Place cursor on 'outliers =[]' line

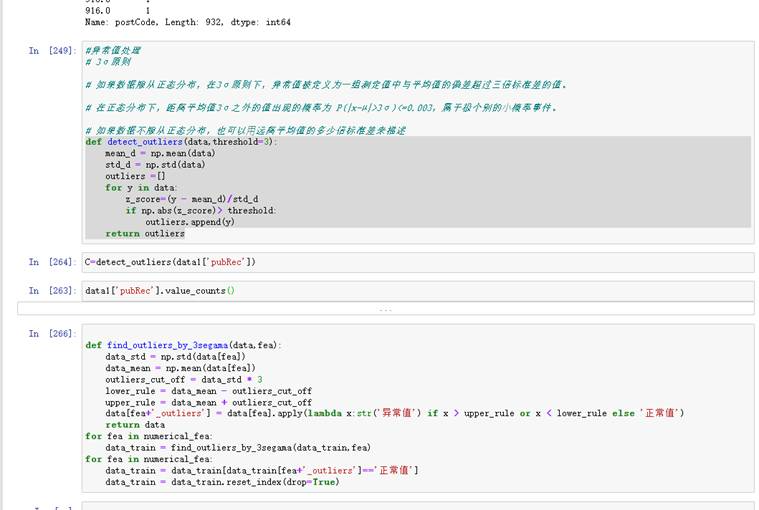135,176
